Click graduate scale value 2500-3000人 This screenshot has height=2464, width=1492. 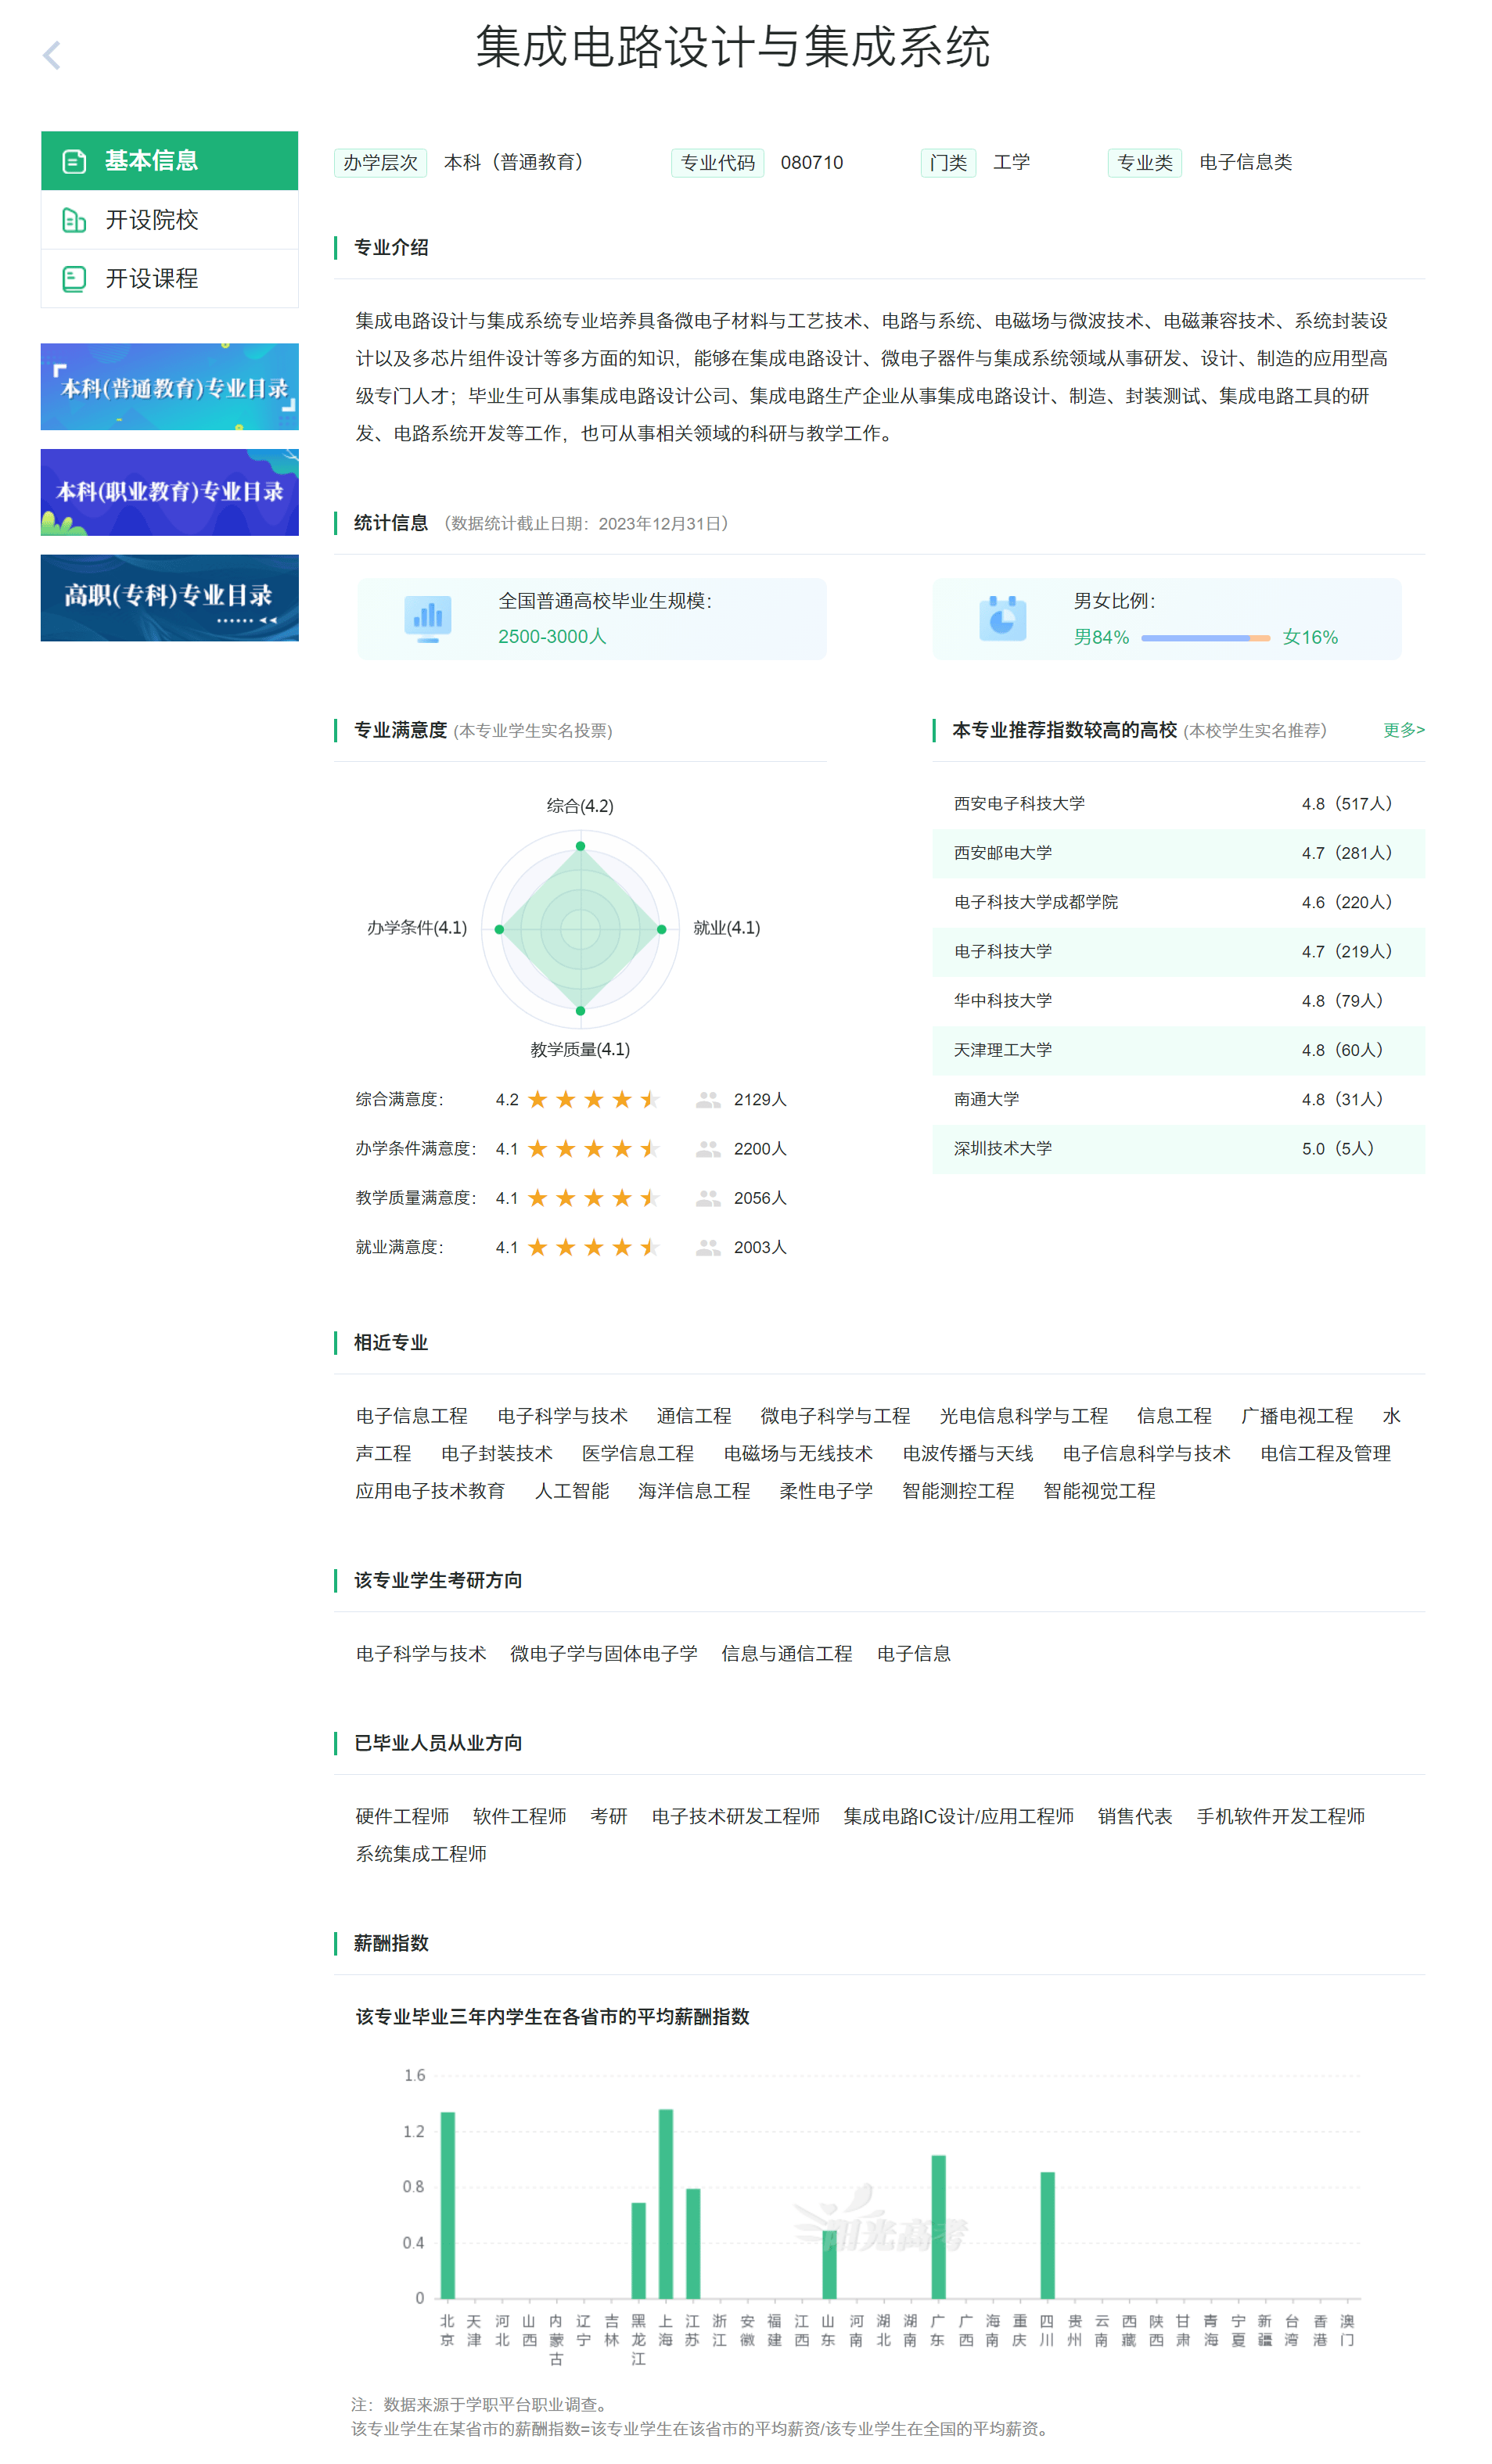(552, 637)
